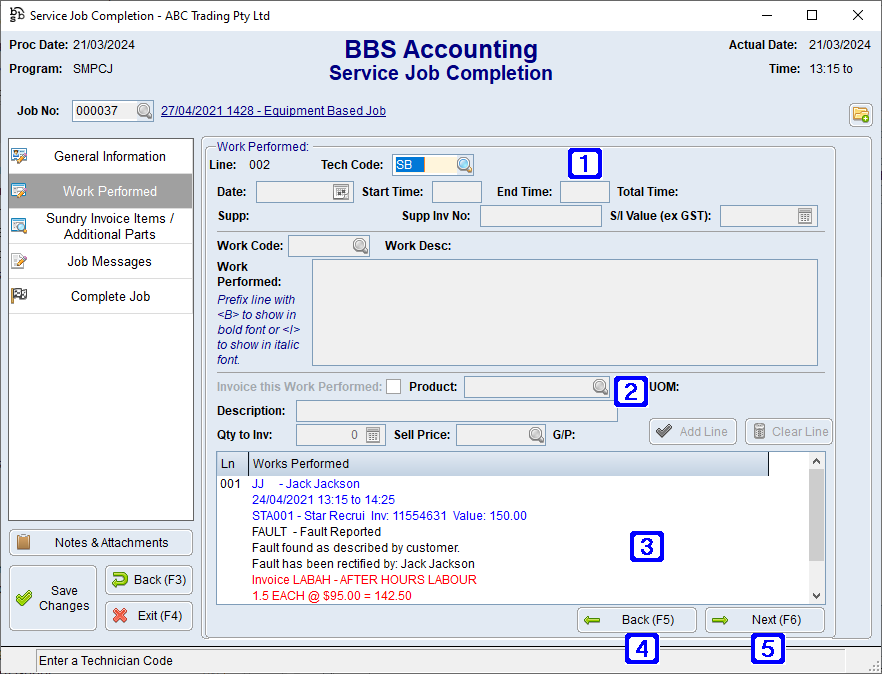This screenshot has height=674, width=882.
Task: Click Save Changes
Action: point(52,598)
